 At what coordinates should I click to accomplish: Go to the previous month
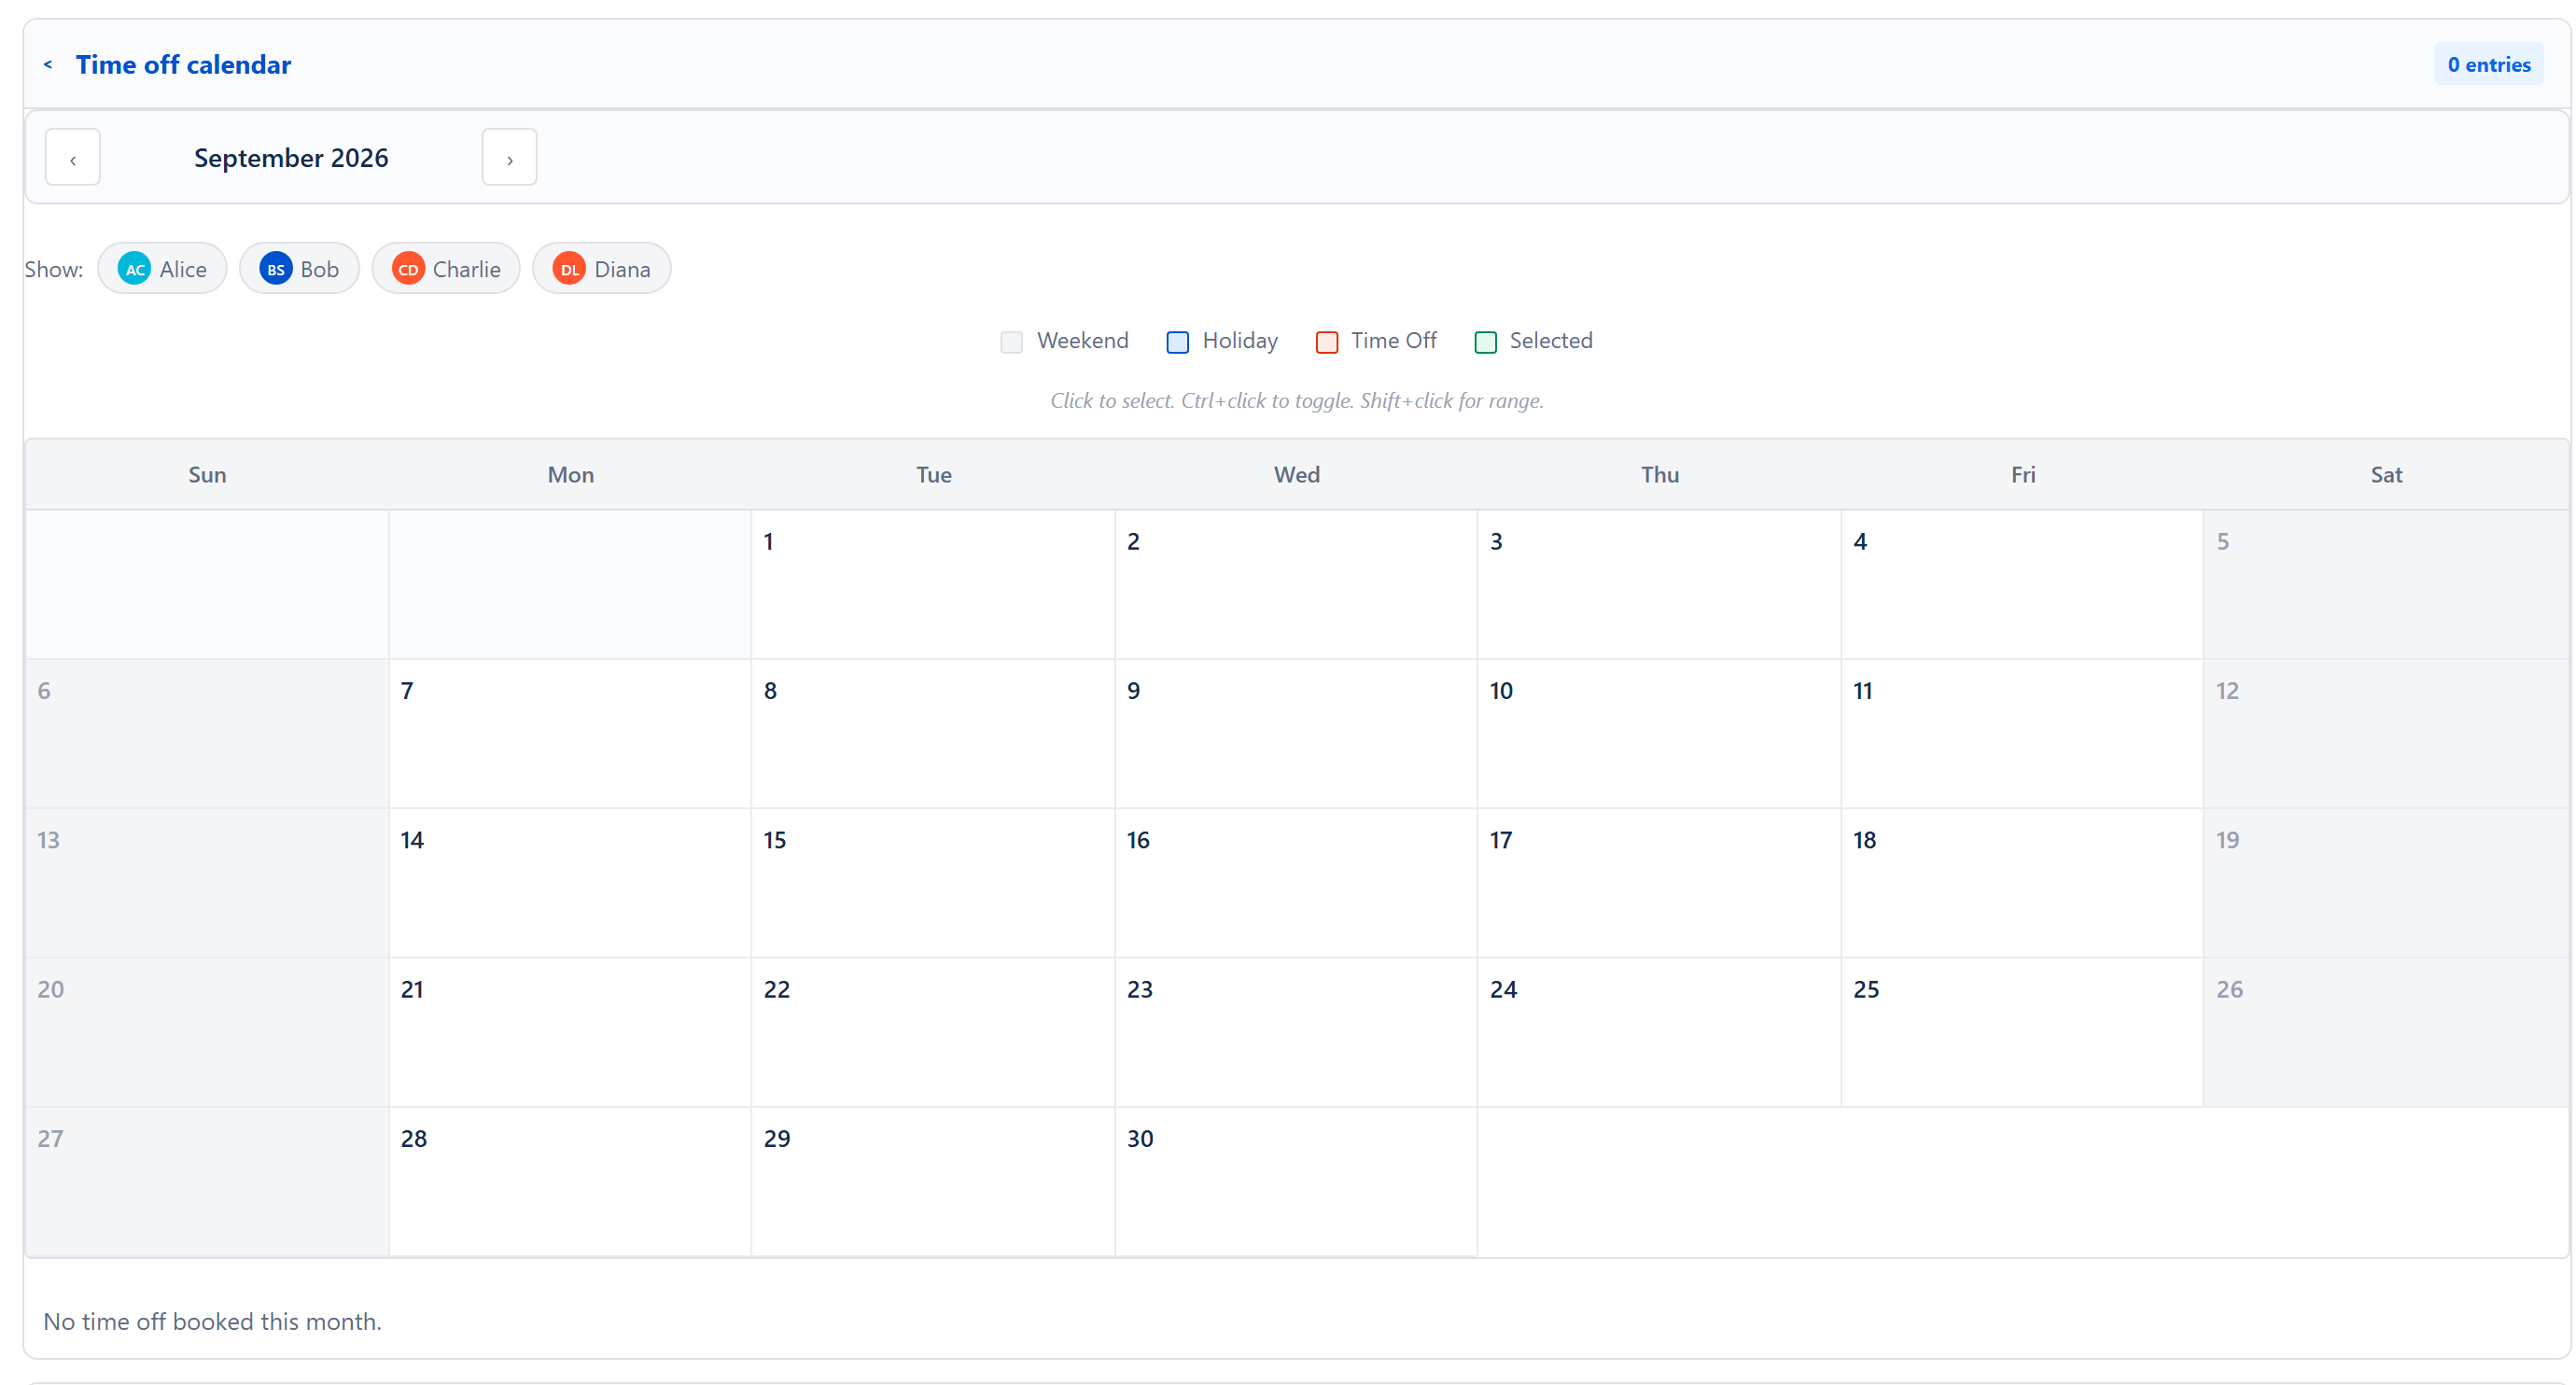click(x=73, y=158)
